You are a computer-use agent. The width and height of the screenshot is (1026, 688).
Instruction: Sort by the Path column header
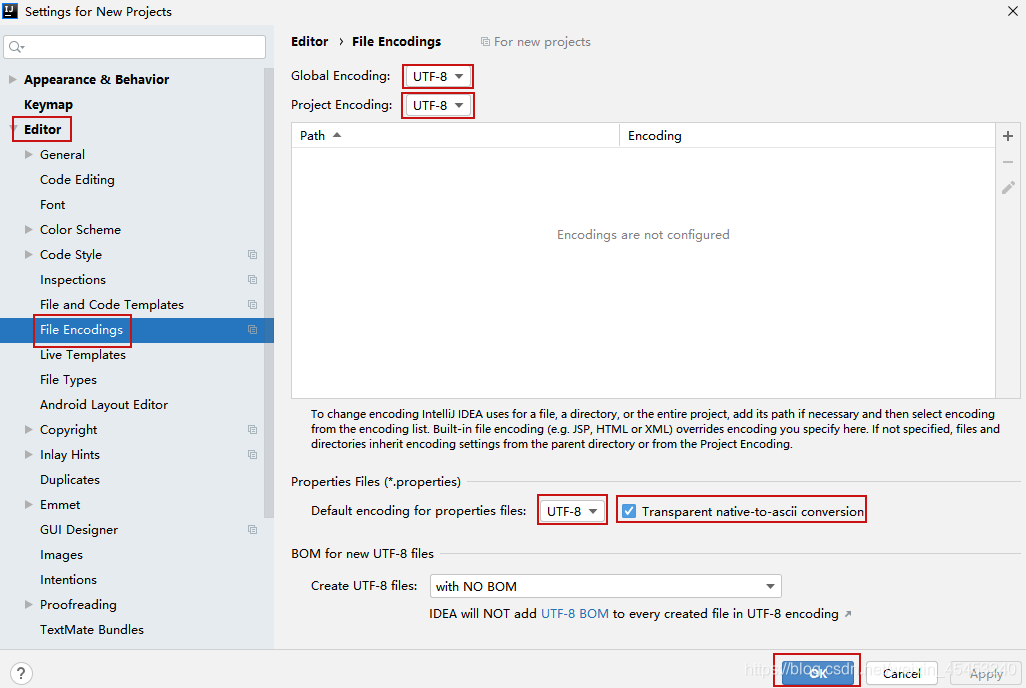click(x=455, y=136)
